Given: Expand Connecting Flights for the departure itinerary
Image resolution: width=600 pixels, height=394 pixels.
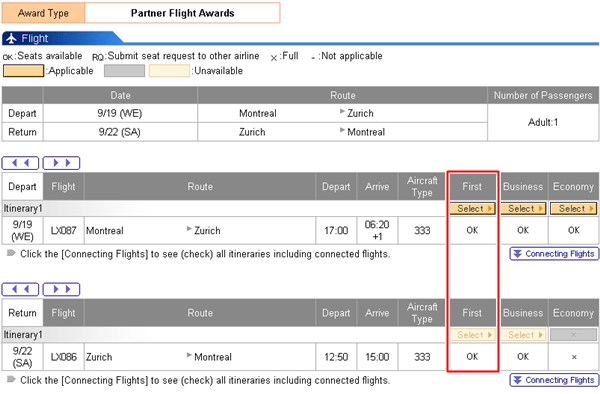Looking at the screenshot, I should (554, 254).
